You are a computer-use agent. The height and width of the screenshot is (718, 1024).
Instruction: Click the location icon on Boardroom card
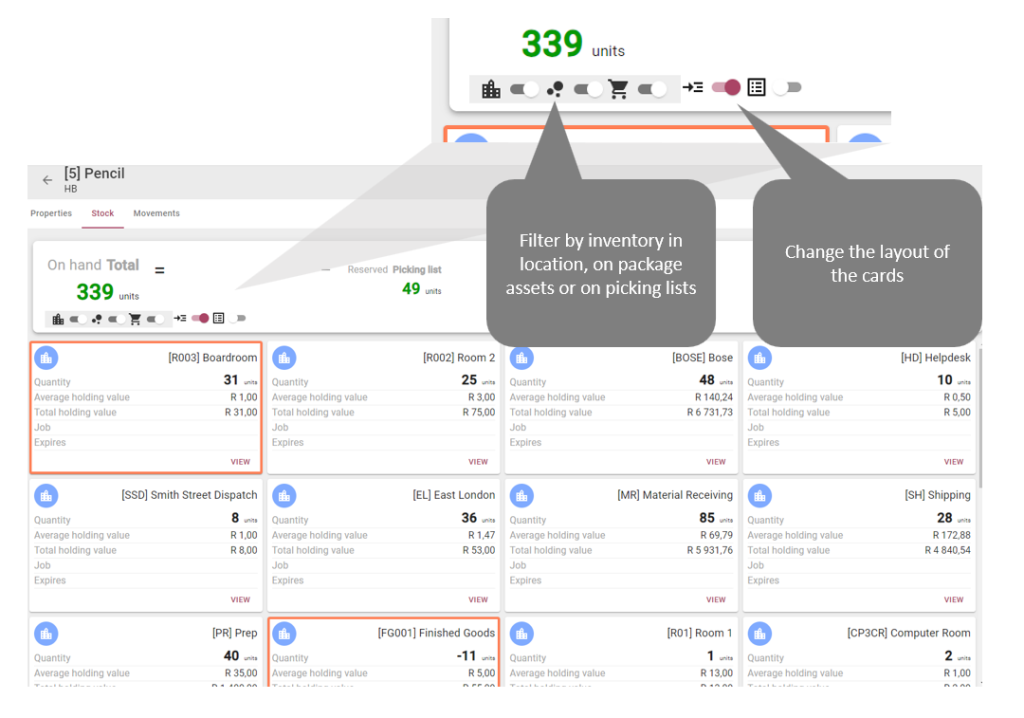point(46,357)
